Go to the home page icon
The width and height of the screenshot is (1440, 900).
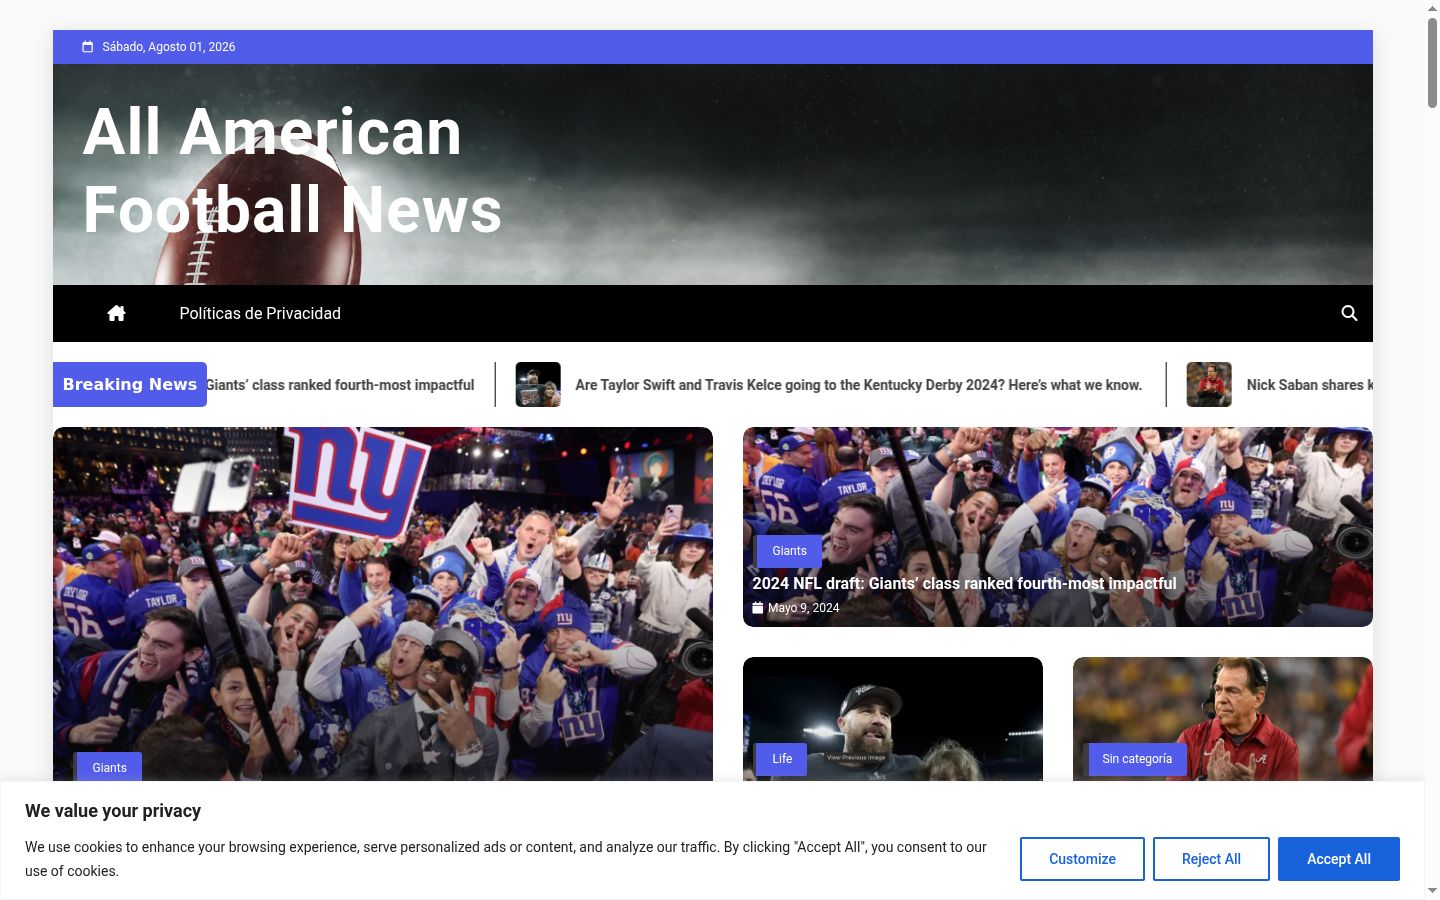tap(116, 313)
